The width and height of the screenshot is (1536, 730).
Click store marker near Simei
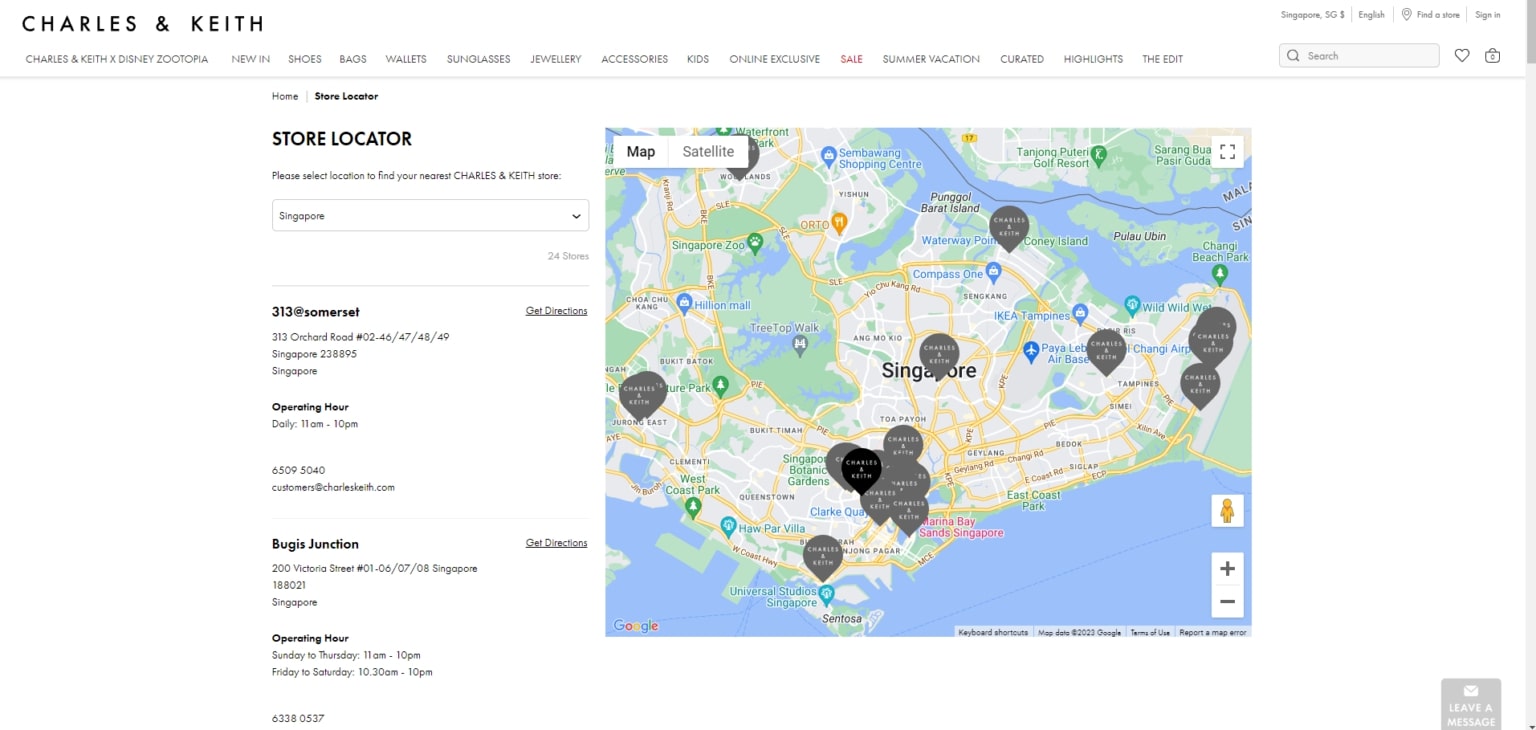click(1200, 387)
